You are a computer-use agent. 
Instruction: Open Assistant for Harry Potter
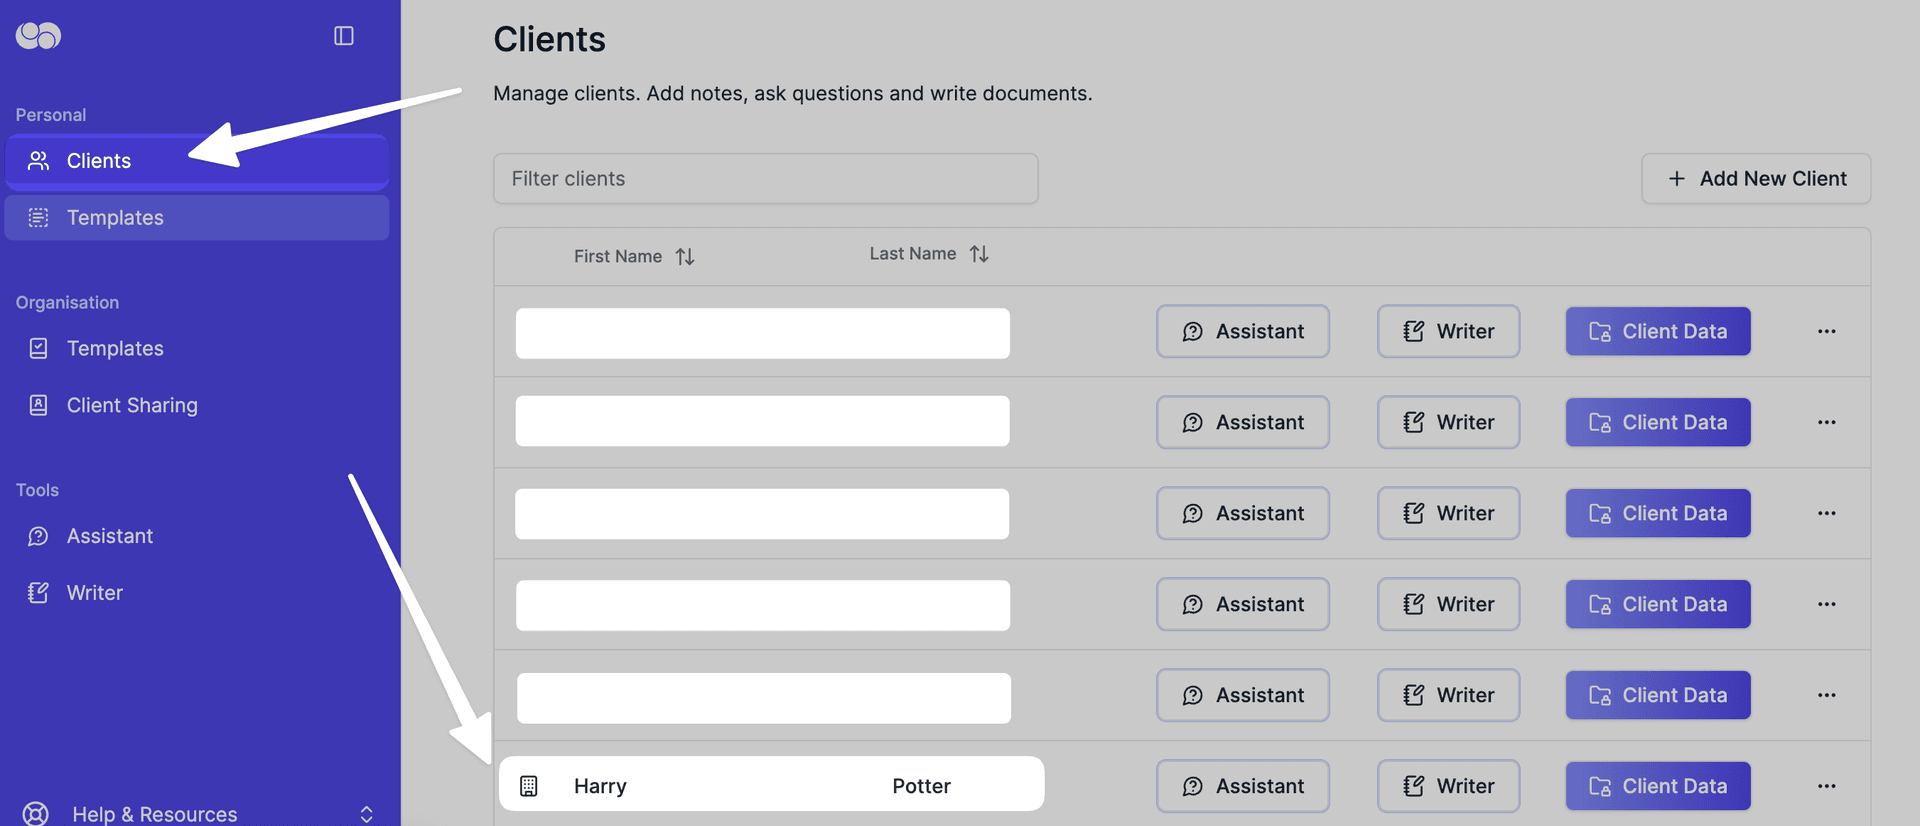tap(1243, 786)
